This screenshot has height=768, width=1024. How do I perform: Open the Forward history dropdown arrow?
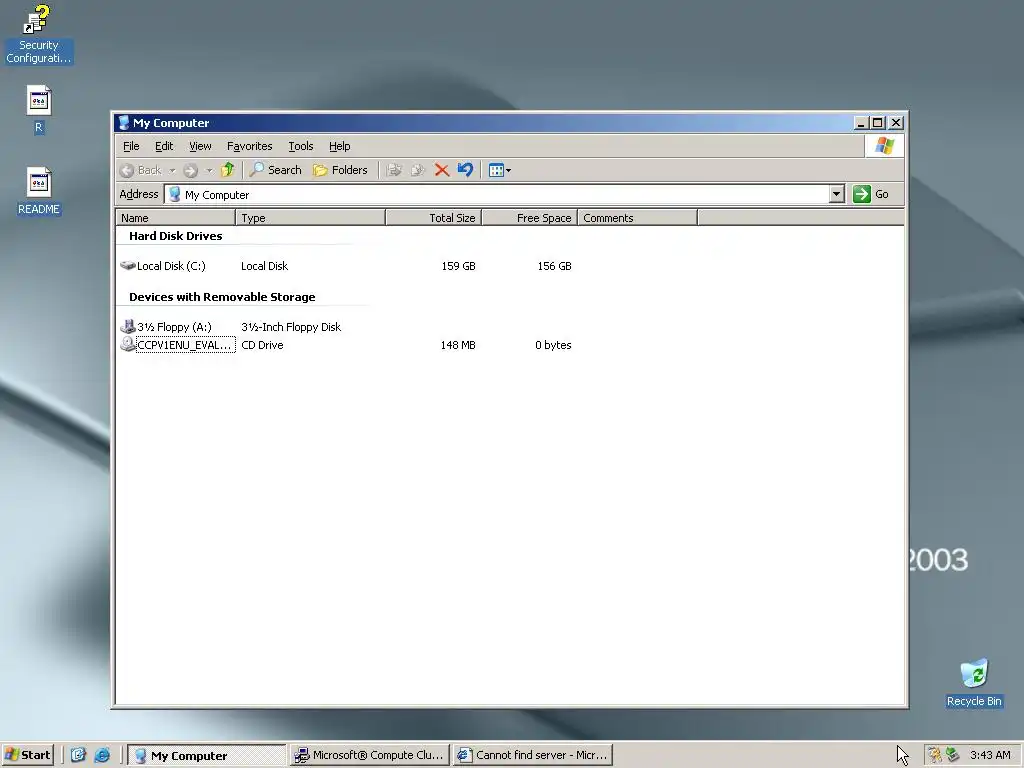click(x=209, y=170)
